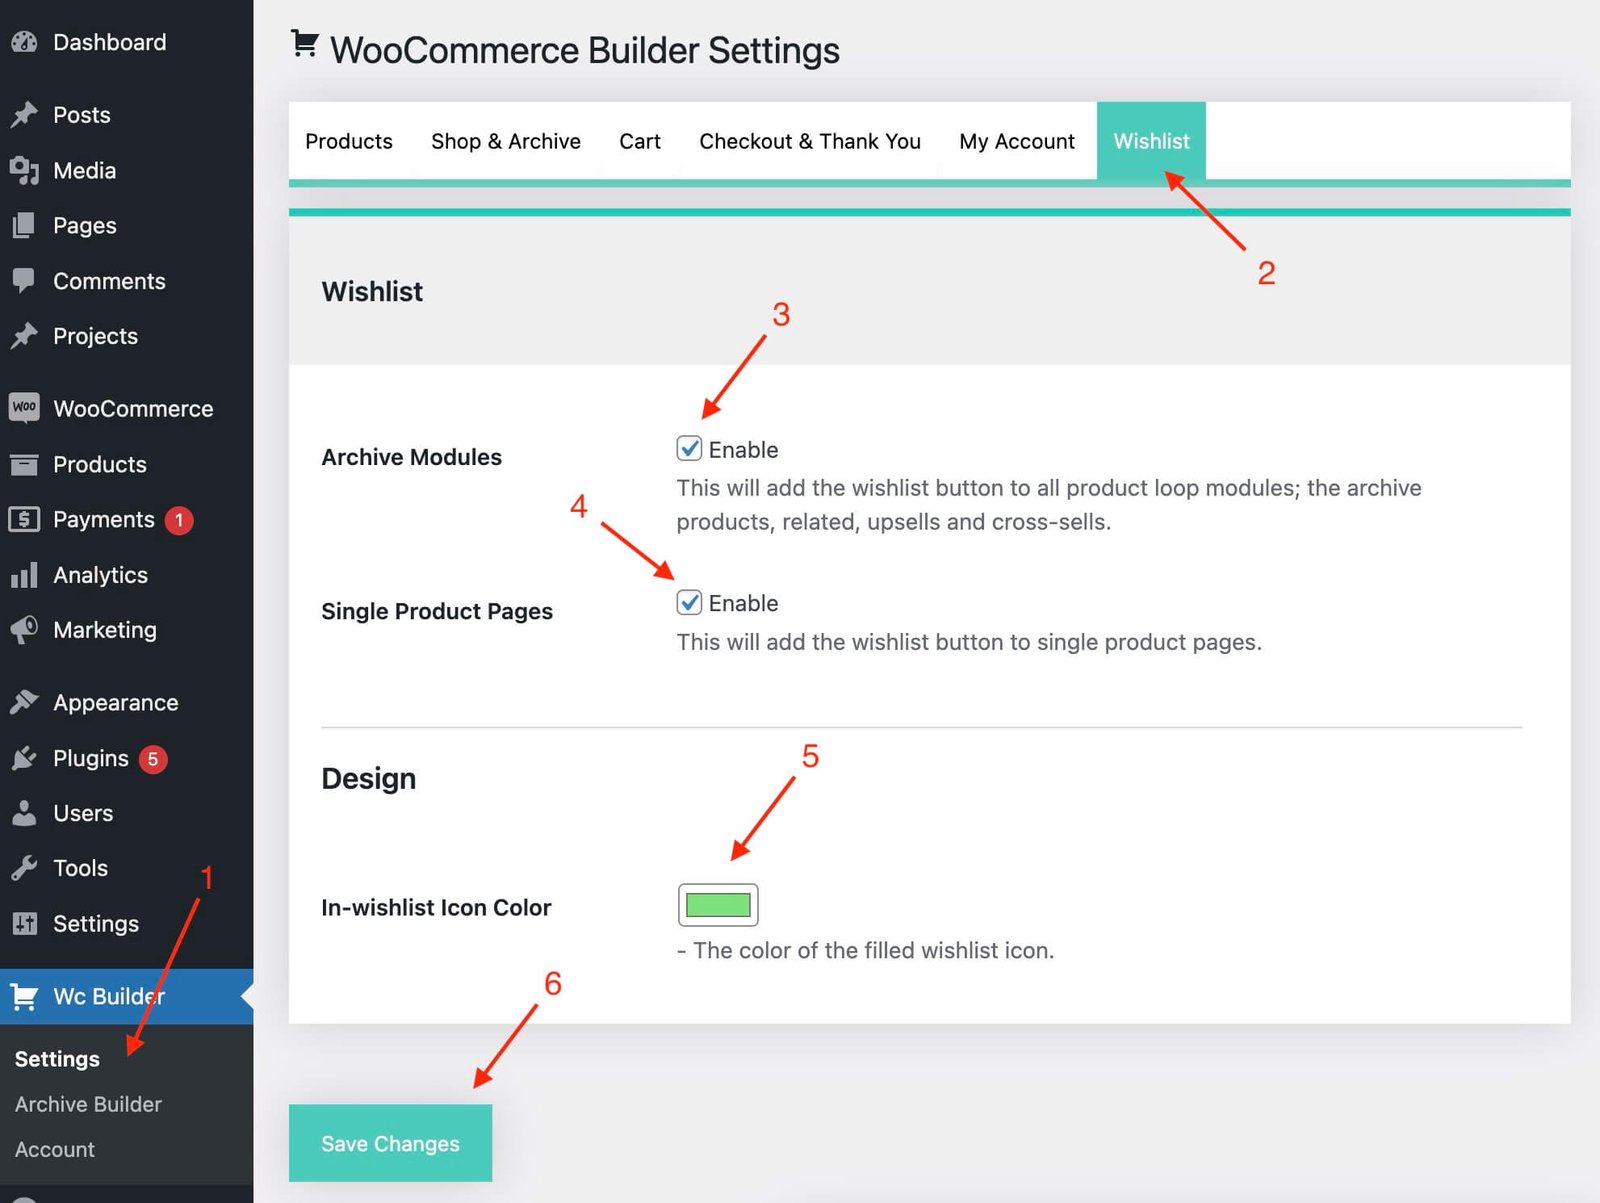Open Settings submenu under Wc Builder
Image resolution: width=1600 pixels, height=1203 pixels.
(x=57, y=1059)
